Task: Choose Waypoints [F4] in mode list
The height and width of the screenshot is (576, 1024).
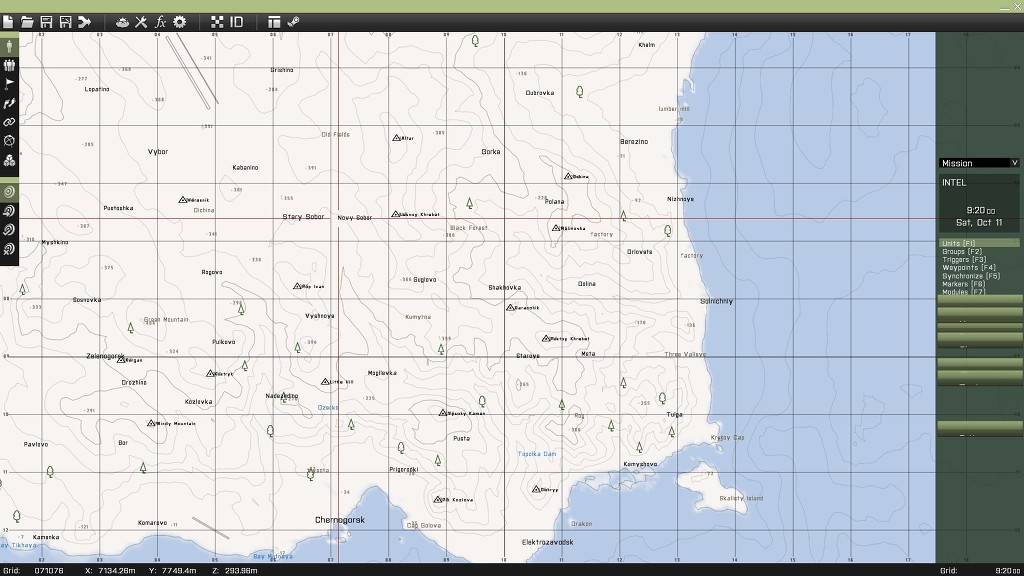Action: 969,268
